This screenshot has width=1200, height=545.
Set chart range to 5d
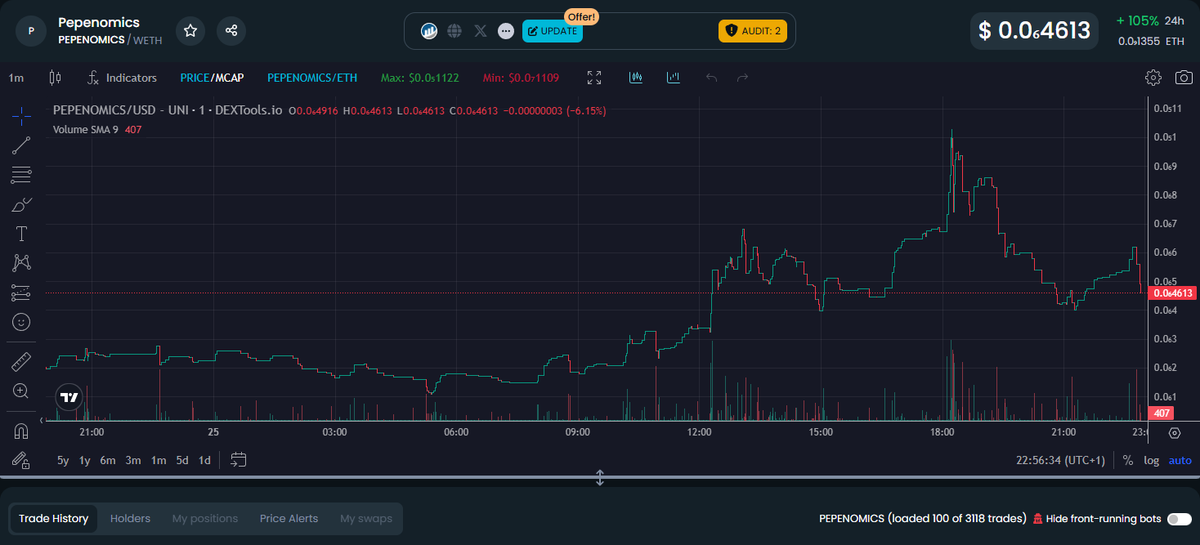point(182,461)
